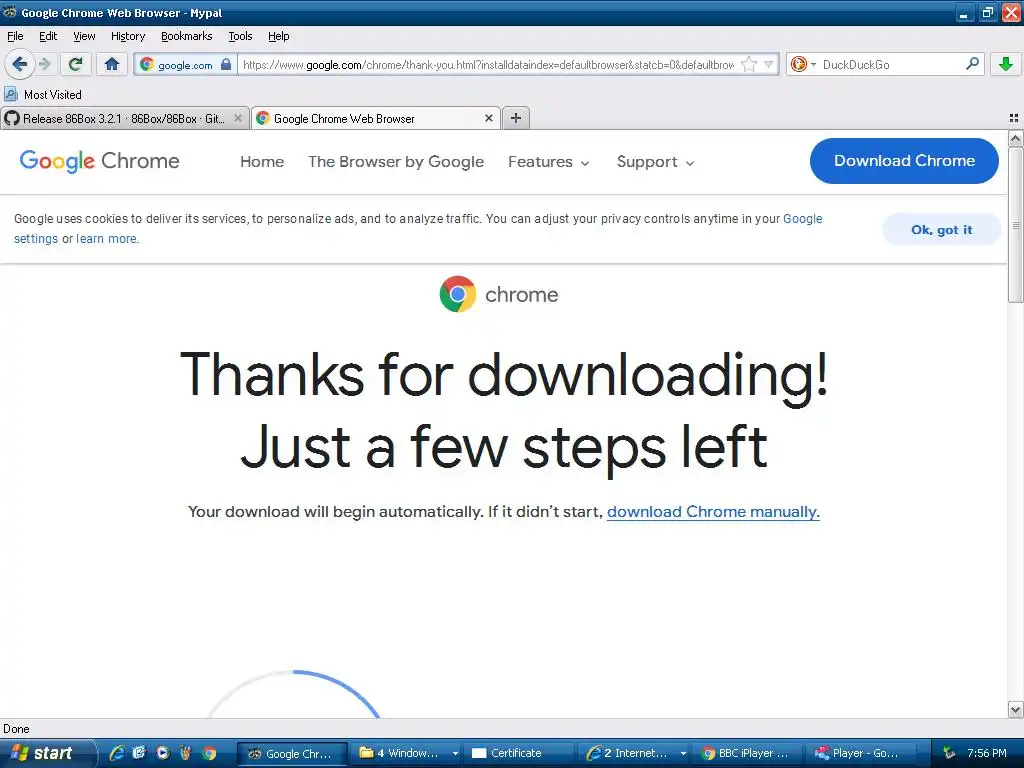Click the fourth quick launch icon
The image size is (1024, 768).
(x=185, y=753)
